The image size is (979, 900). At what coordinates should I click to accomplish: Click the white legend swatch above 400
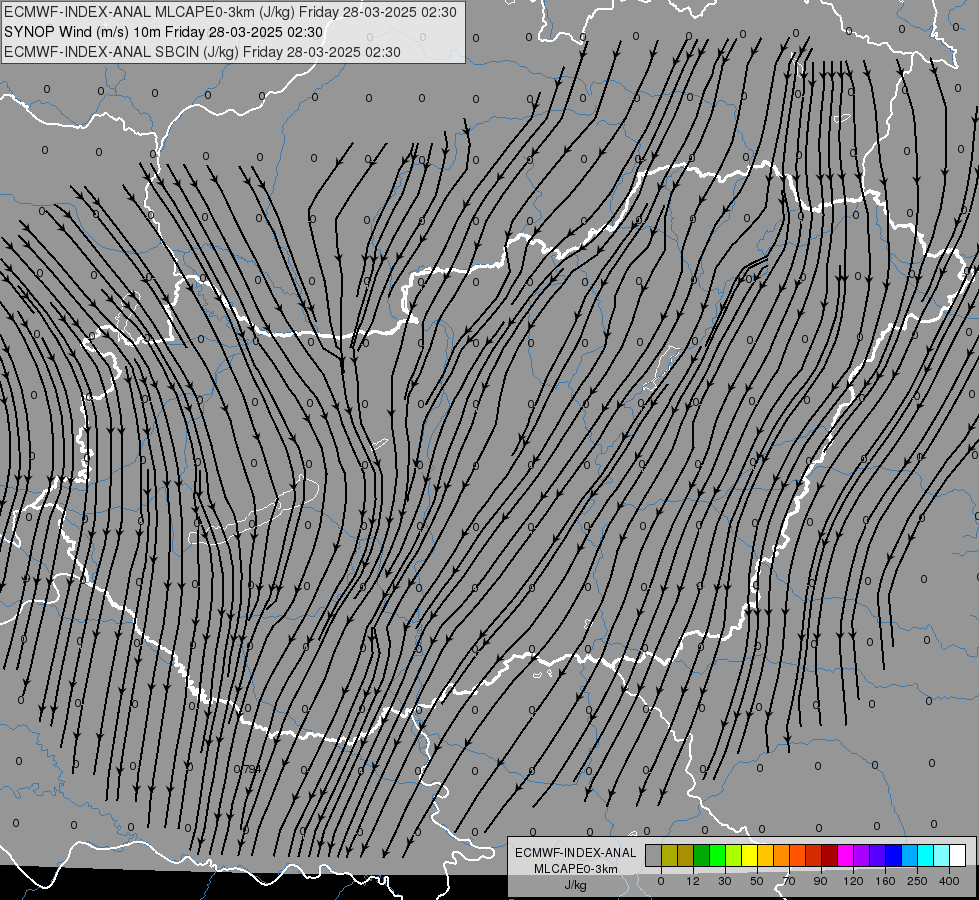(957, 855)
